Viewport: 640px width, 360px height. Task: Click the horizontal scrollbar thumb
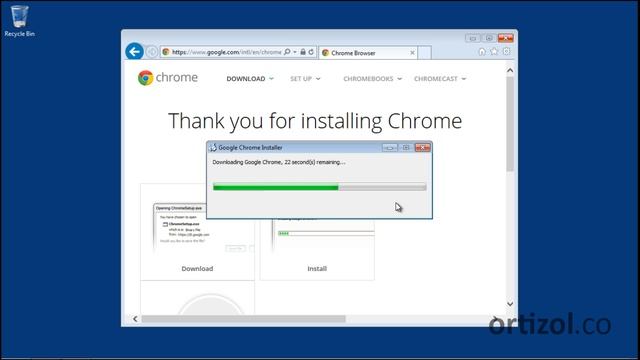[243, 319]
